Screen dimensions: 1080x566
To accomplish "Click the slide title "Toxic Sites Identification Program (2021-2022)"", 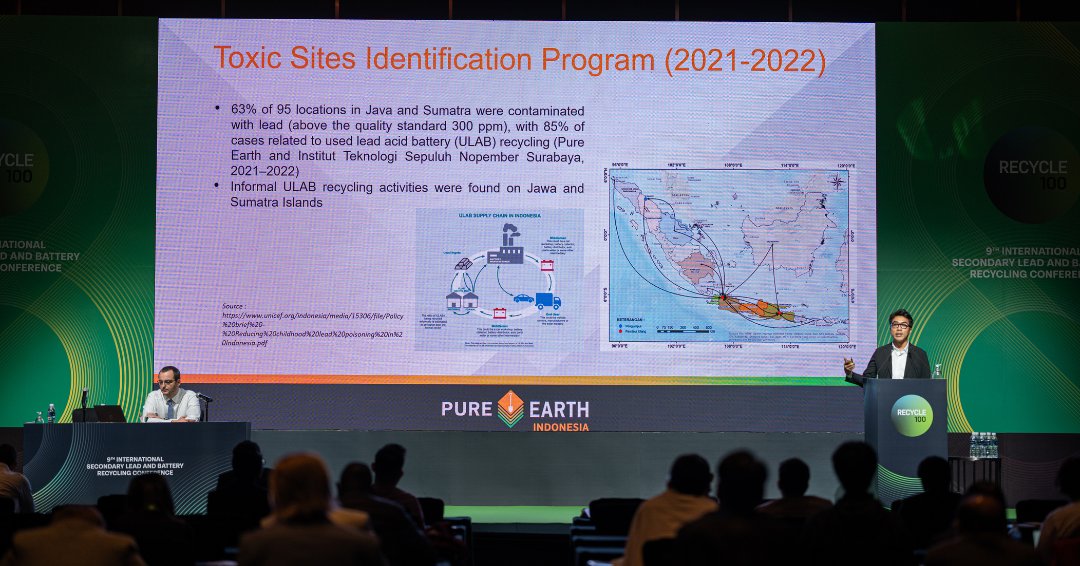I will [519, 60].
